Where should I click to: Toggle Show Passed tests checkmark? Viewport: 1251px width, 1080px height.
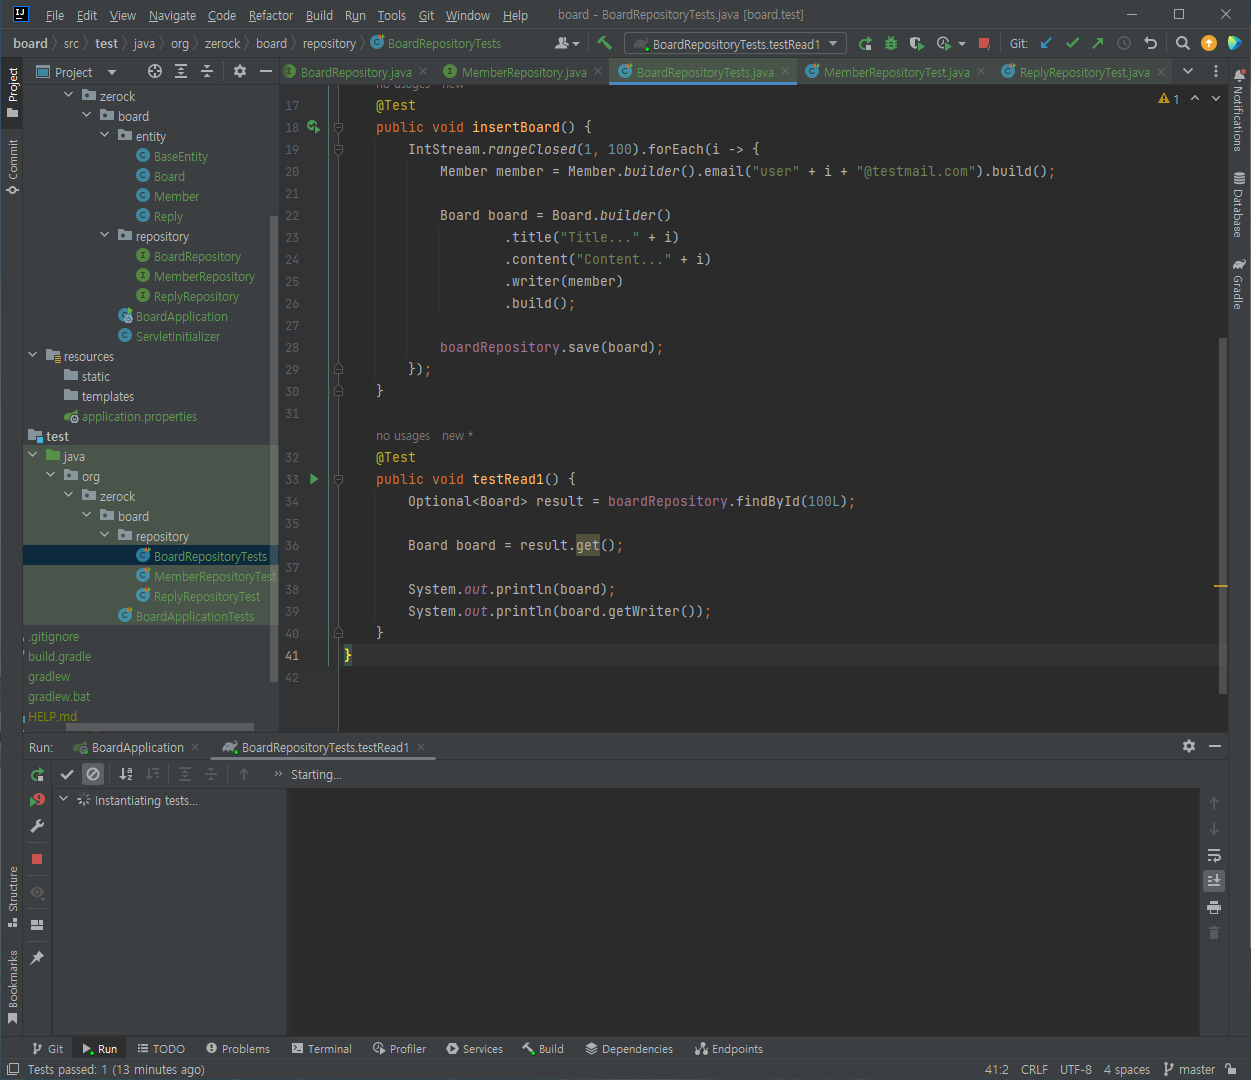coord(67,774)
